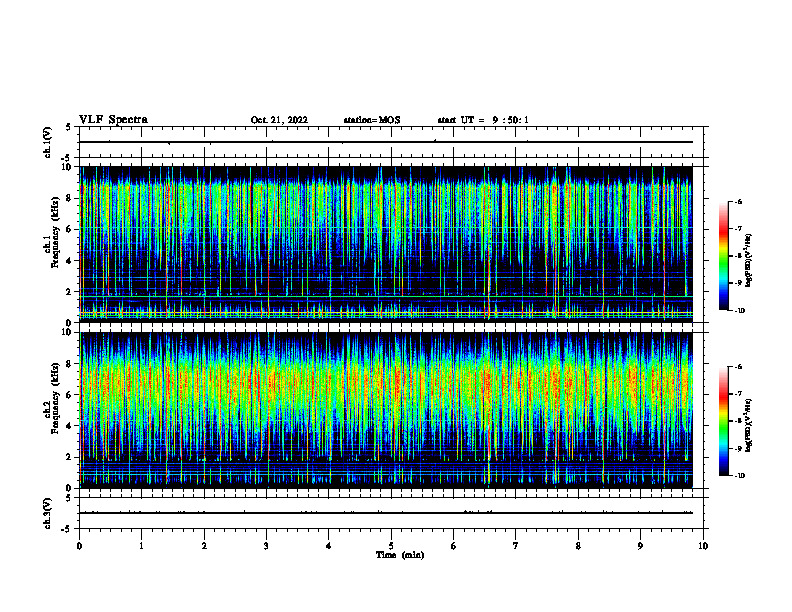792x612 pixels.
Task: Click time axis tick label "10"
Action: pos(703,546)
